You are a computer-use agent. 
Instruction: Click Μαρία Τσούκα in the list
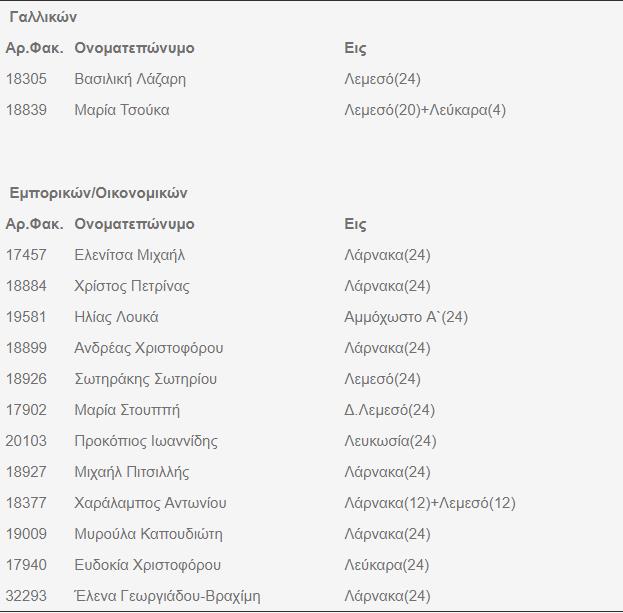coord(122,110)
